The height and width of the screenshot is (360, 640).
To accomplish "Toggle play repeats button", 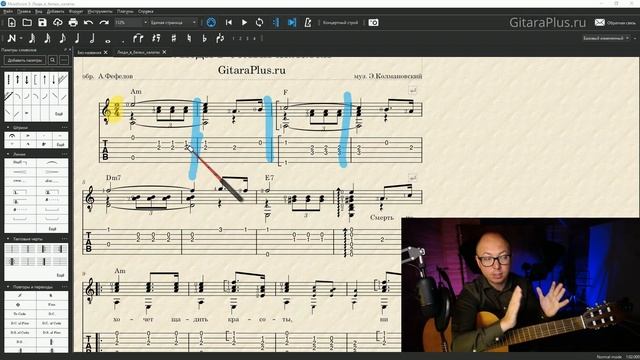I will (x=276, y=22).
